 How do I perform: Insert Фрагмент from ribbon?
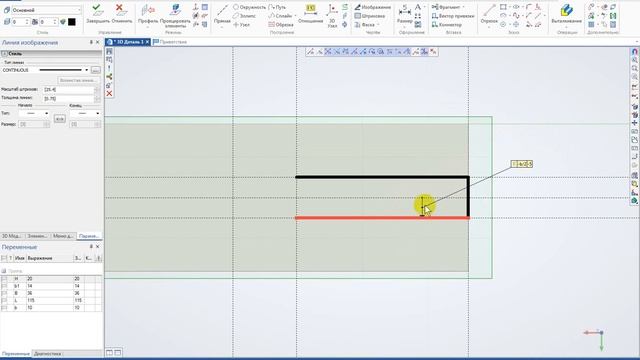tap(446, 7)
